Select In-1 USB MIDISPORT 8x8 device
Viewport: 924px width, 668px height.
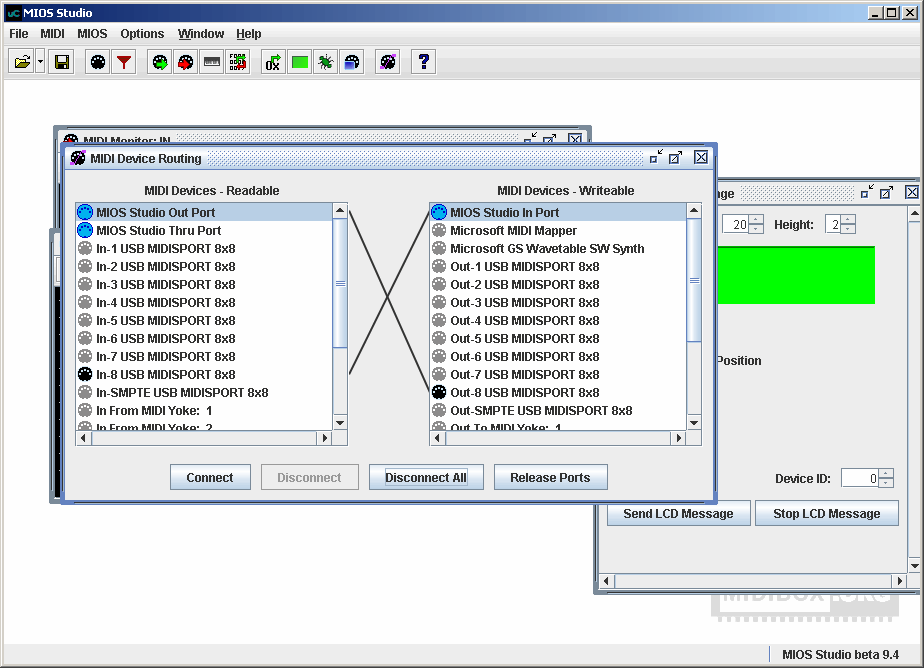[x=204, y=249]
